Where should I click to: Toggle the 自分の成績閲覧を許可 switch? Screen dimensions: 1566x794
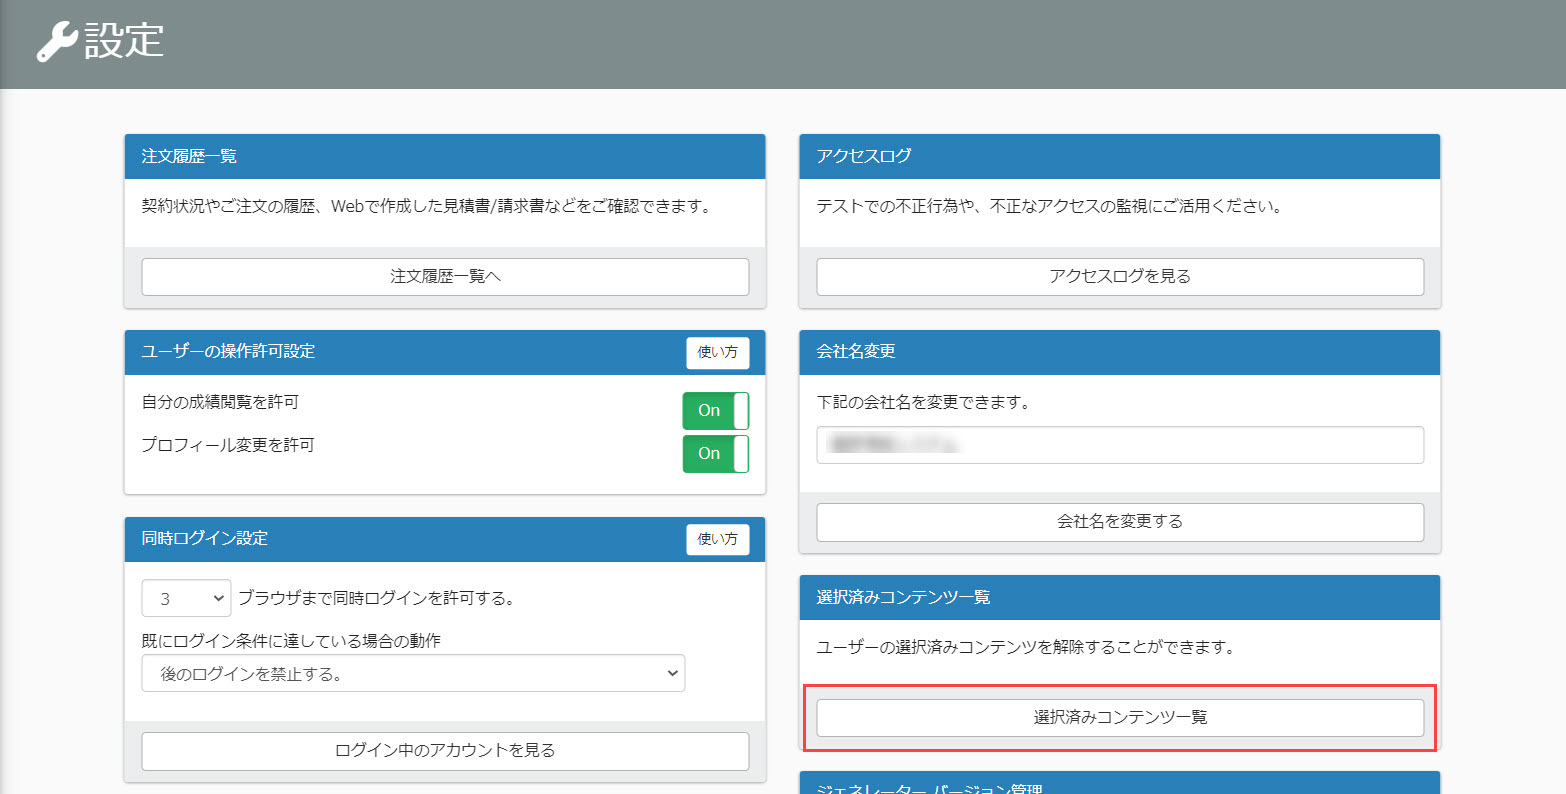tap(715, 410)
